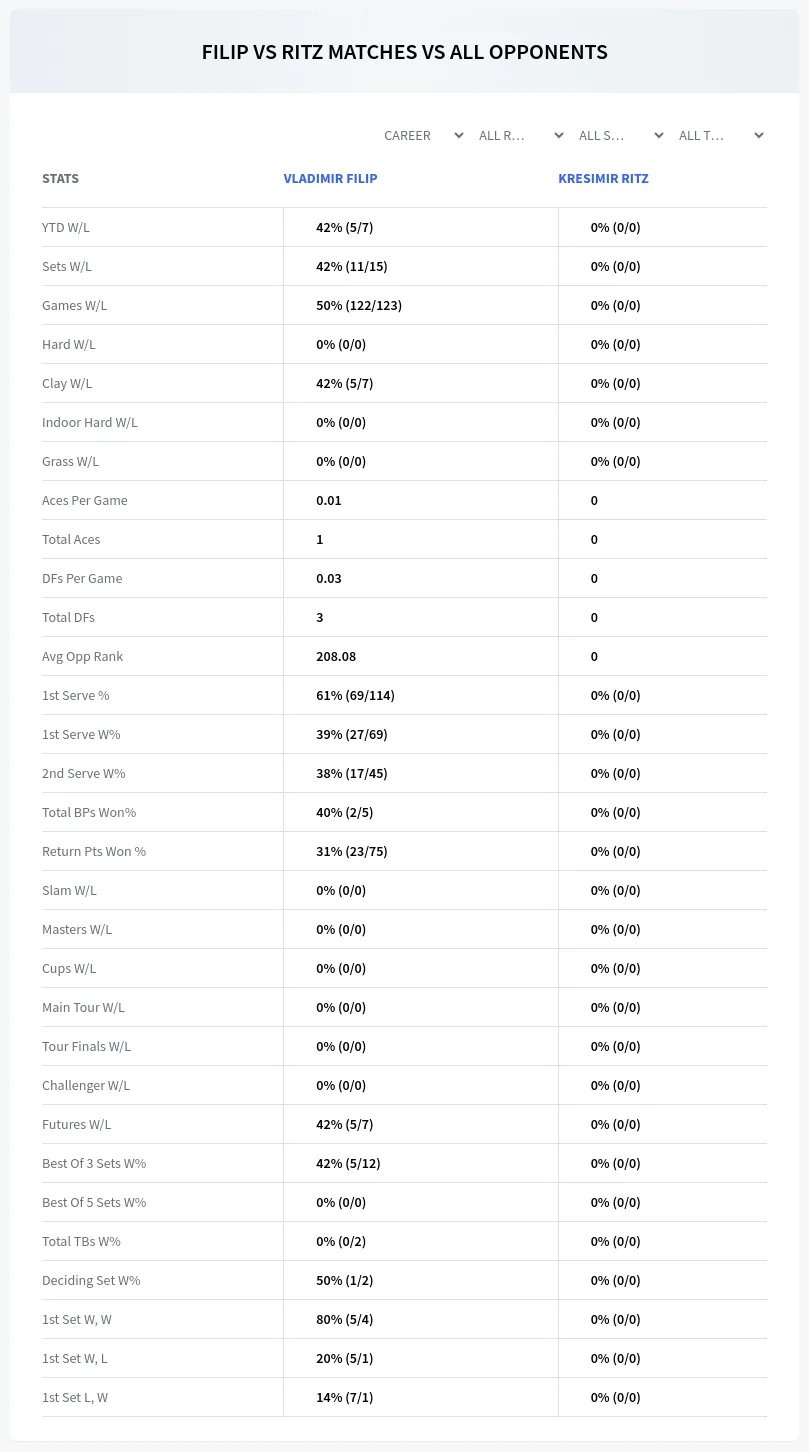Image resolution: width=809 pixels, height=1452 pixels.
Task: Click the STATS column header
Action: pos(60,178)
